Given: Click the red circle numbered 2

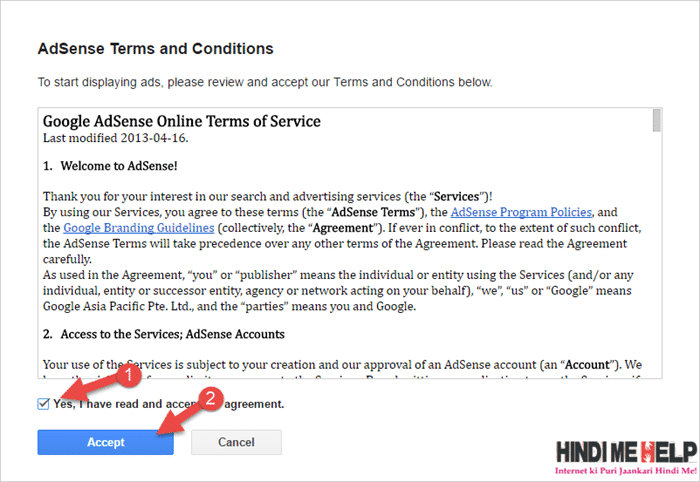Looking at the screenshot, I should (x=210, y=398).
